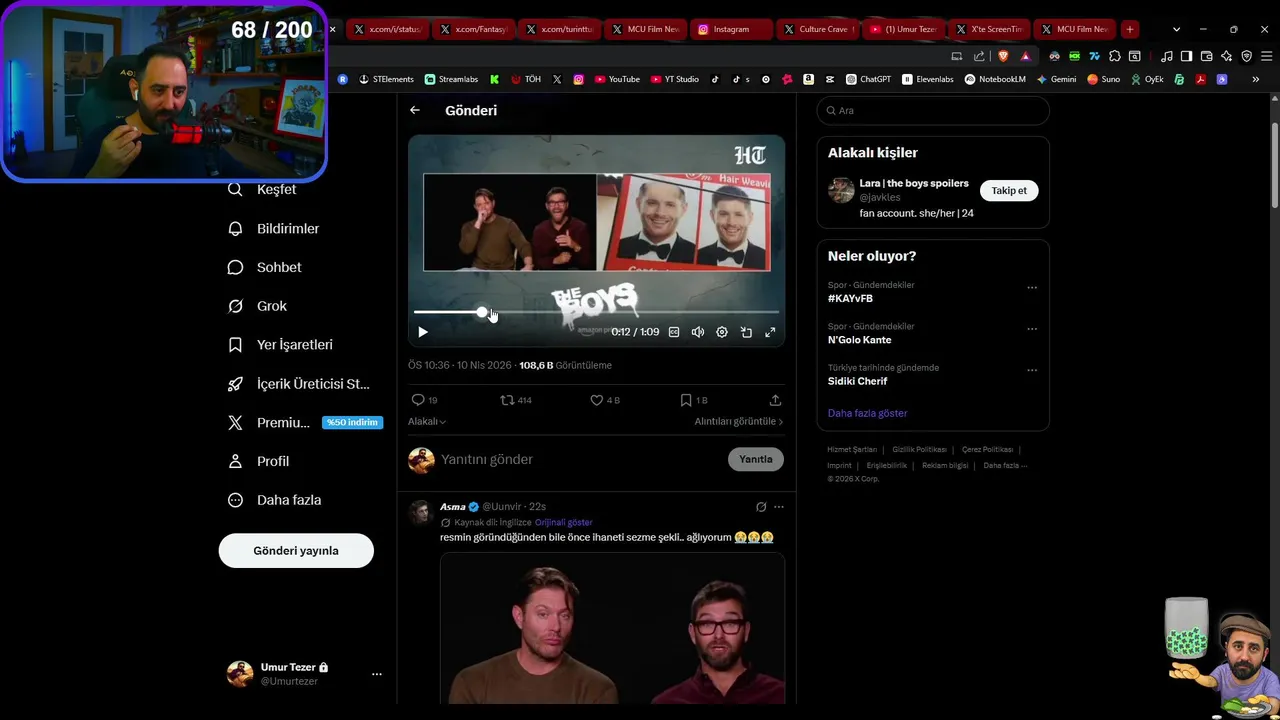Open #KAYvFB trending topic
Screen dimensions: 1280x720
pos(850,298)
